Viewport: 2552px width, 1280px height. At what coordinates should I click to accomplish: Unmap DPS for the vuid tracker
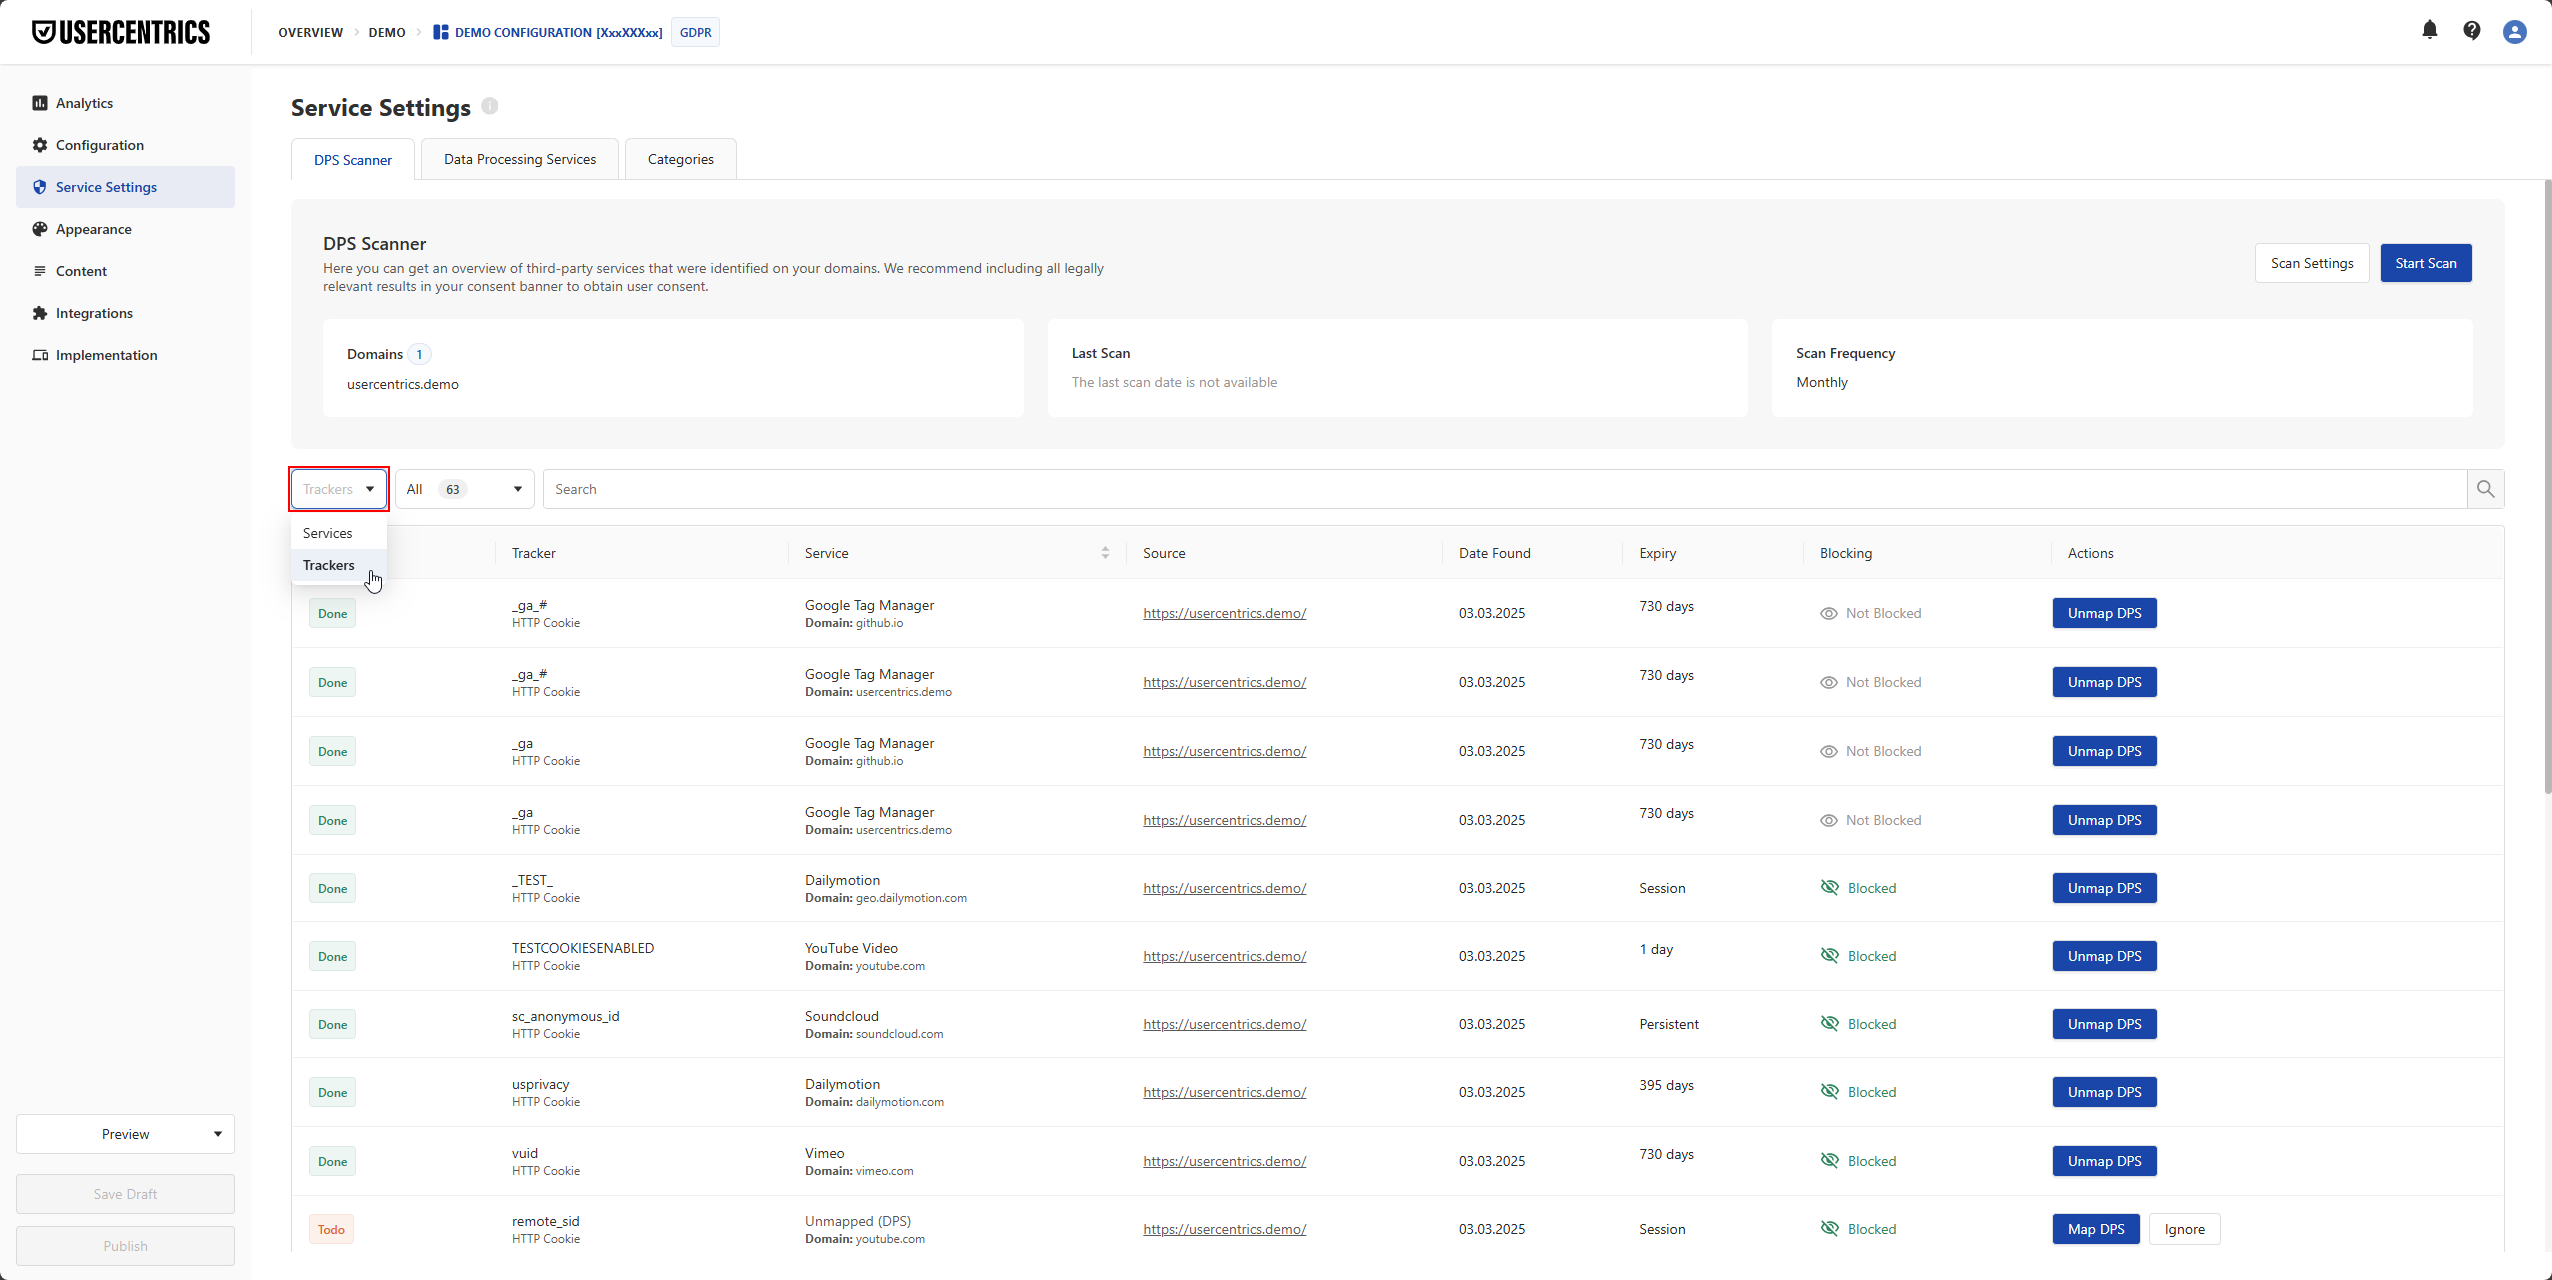click(2105, 1161)
